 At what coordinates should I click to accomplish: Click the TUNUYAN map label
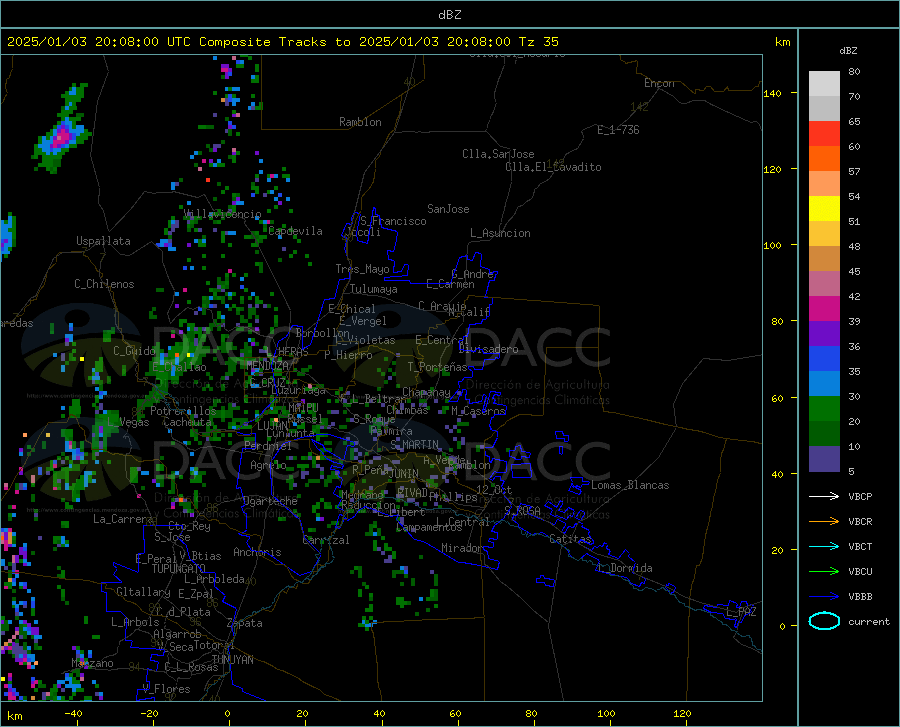232,660
